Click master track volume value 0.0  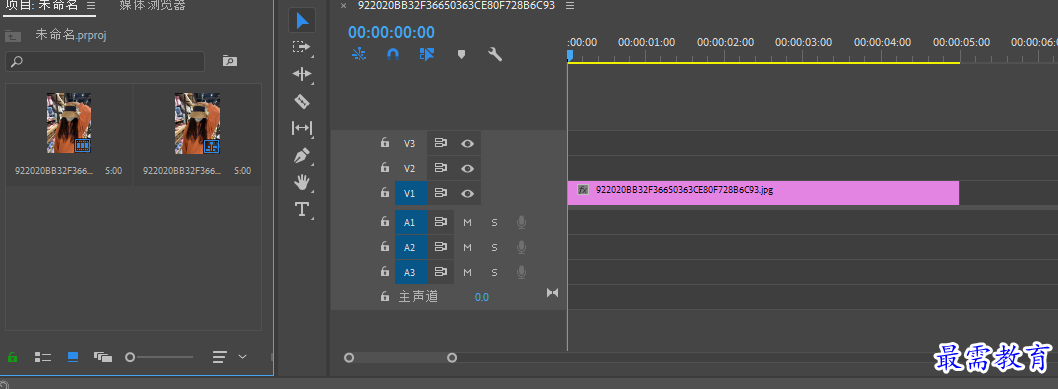(482, 297)
